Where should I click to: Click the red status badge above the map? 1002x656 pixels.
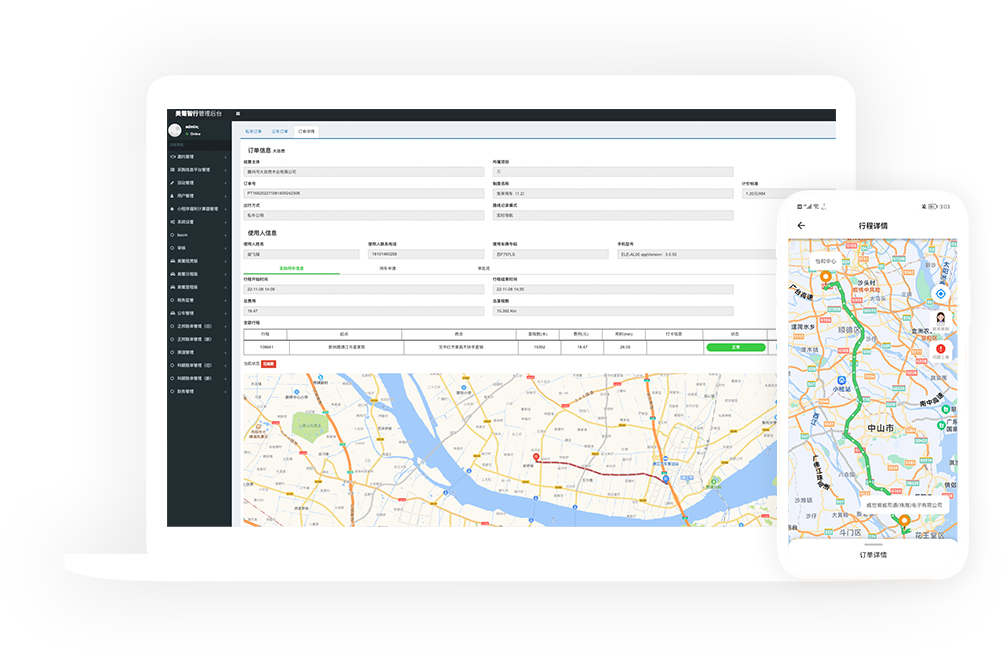click(x=268, y=365)
